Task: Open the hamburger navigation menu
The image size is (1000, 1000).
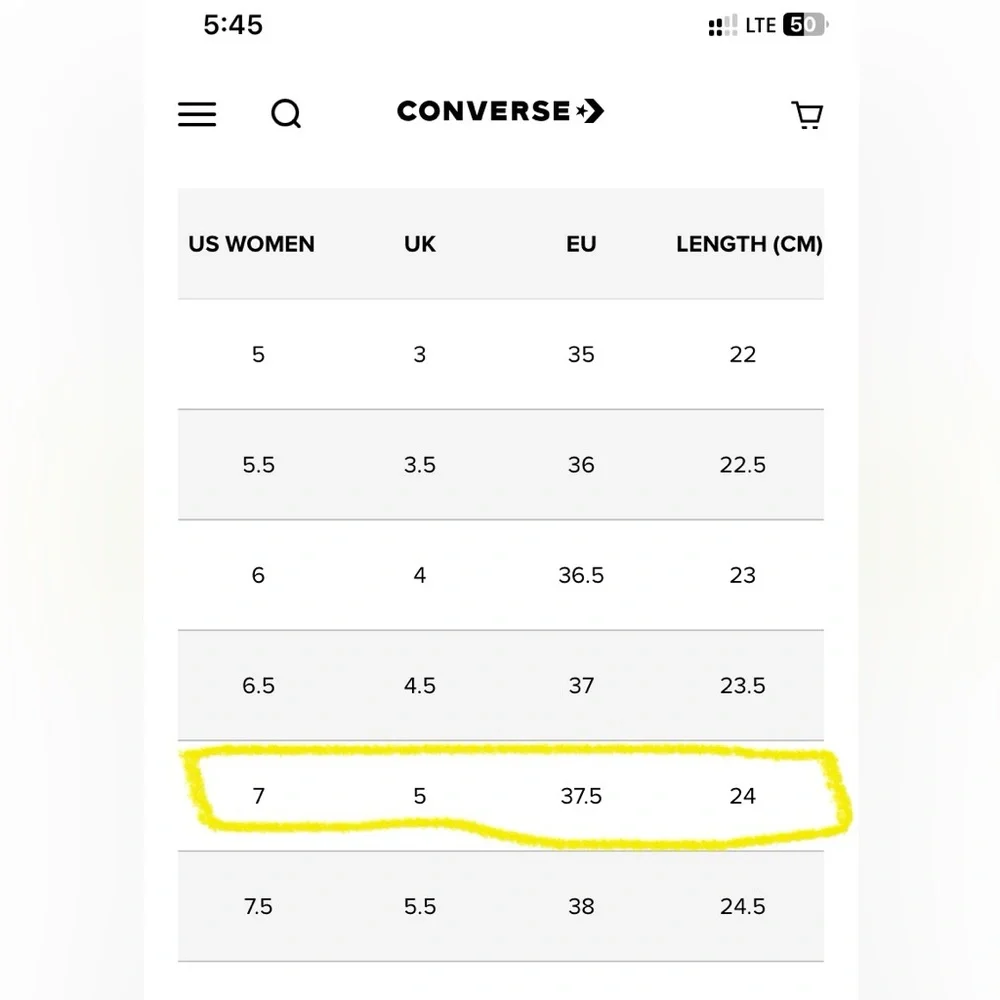Action: coord(197,114)
